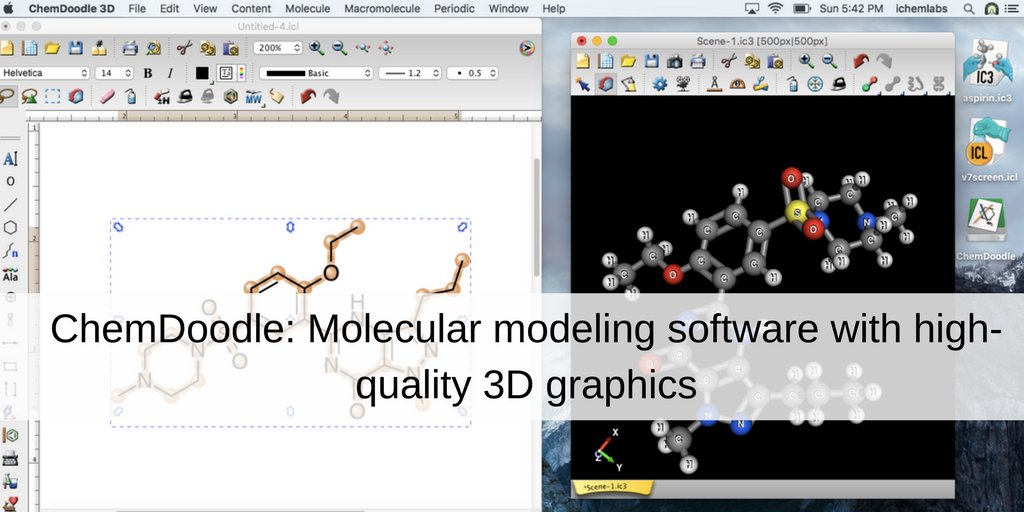Open the Macromolecule menu
This screenshot has width=1024, height=512.
(382, 8)
